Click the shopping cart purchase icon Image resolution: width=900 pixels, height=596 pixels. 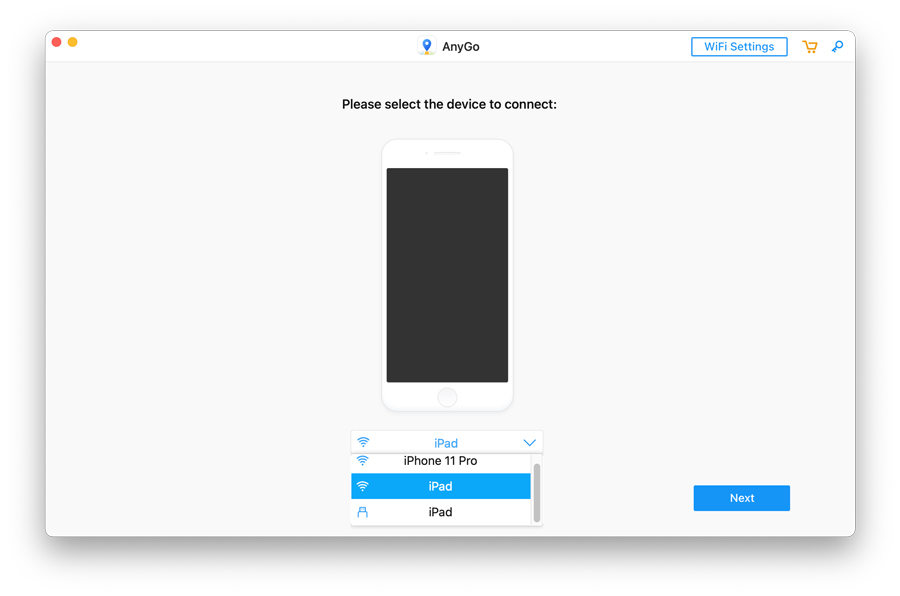pyautogui.click(x=809, y=46)
